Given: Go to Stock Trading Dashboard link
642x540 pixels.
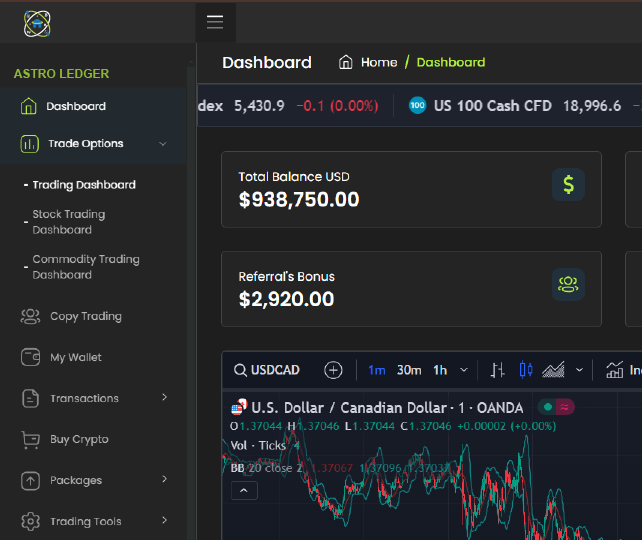Looking at the screenshot, I should 68,222.
